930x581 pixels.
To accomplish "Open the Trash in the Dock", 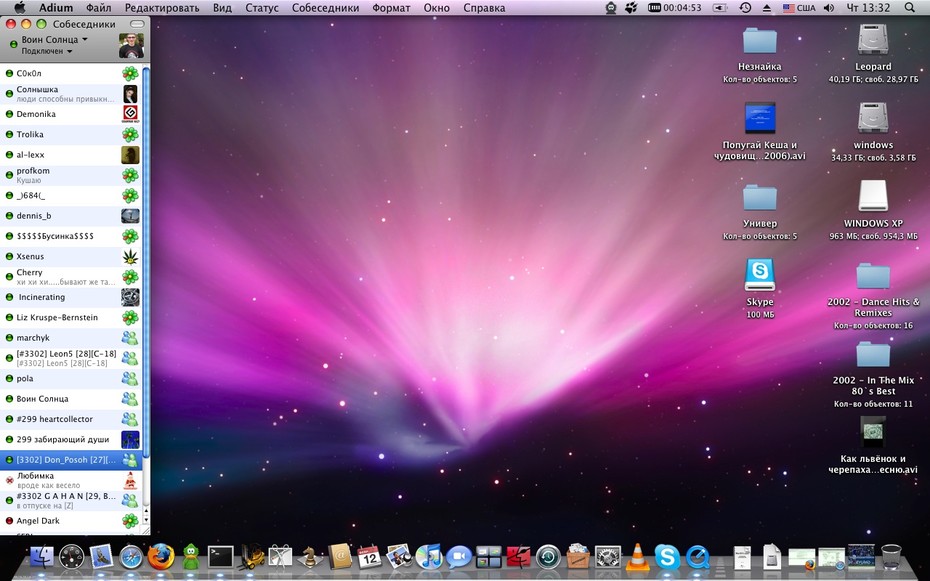I will [x=890, y=557].
